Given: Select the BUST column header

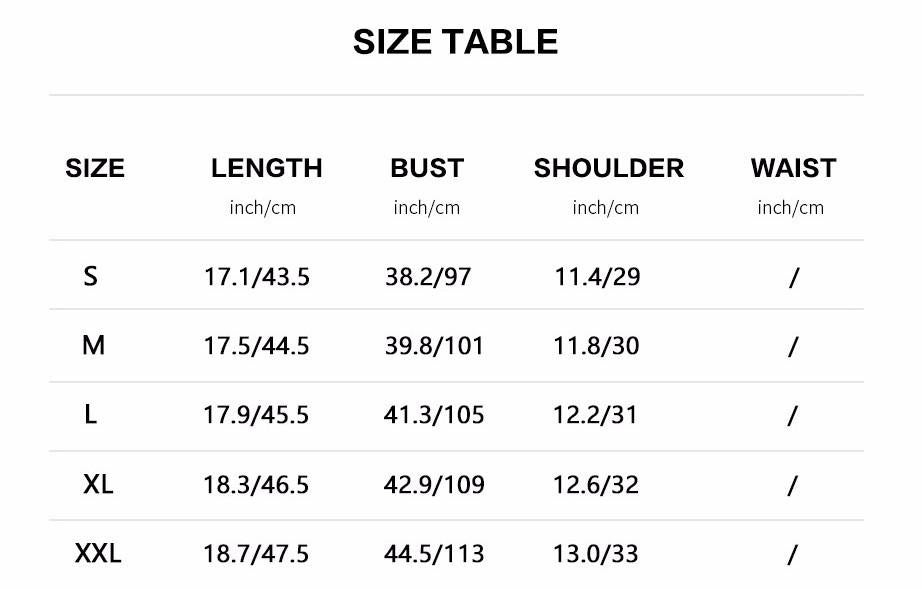Looking at the screenshot, I should (427, 168).
